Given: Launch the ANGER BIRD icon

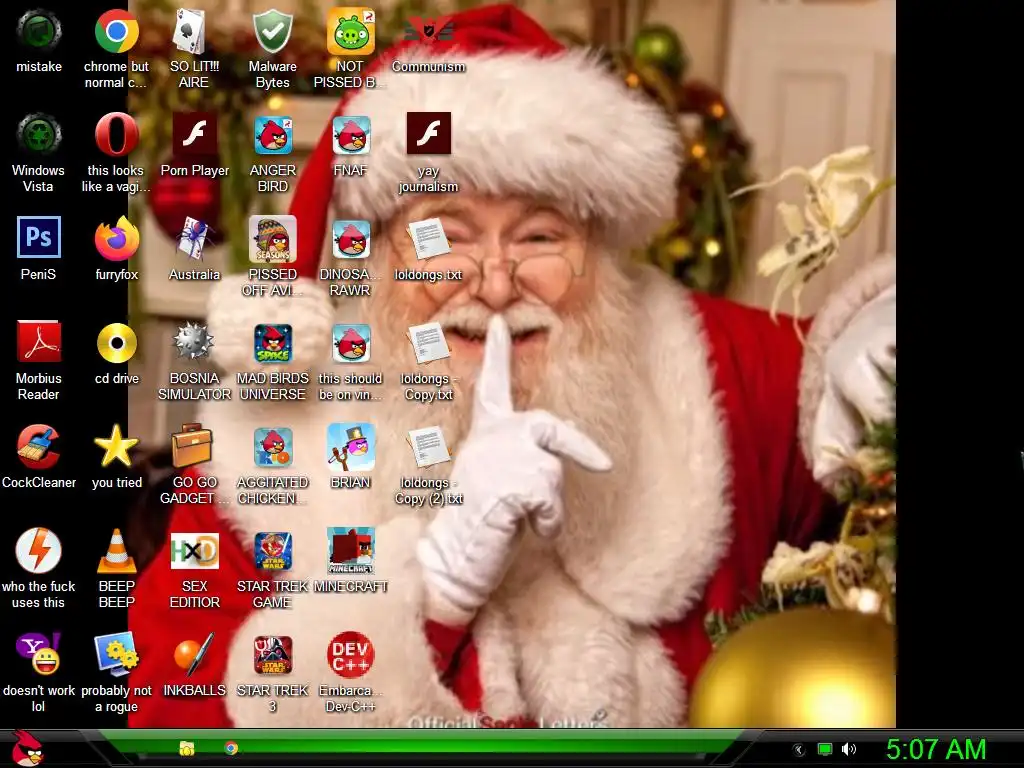Looking at the screenshot, I should point(273,135).
